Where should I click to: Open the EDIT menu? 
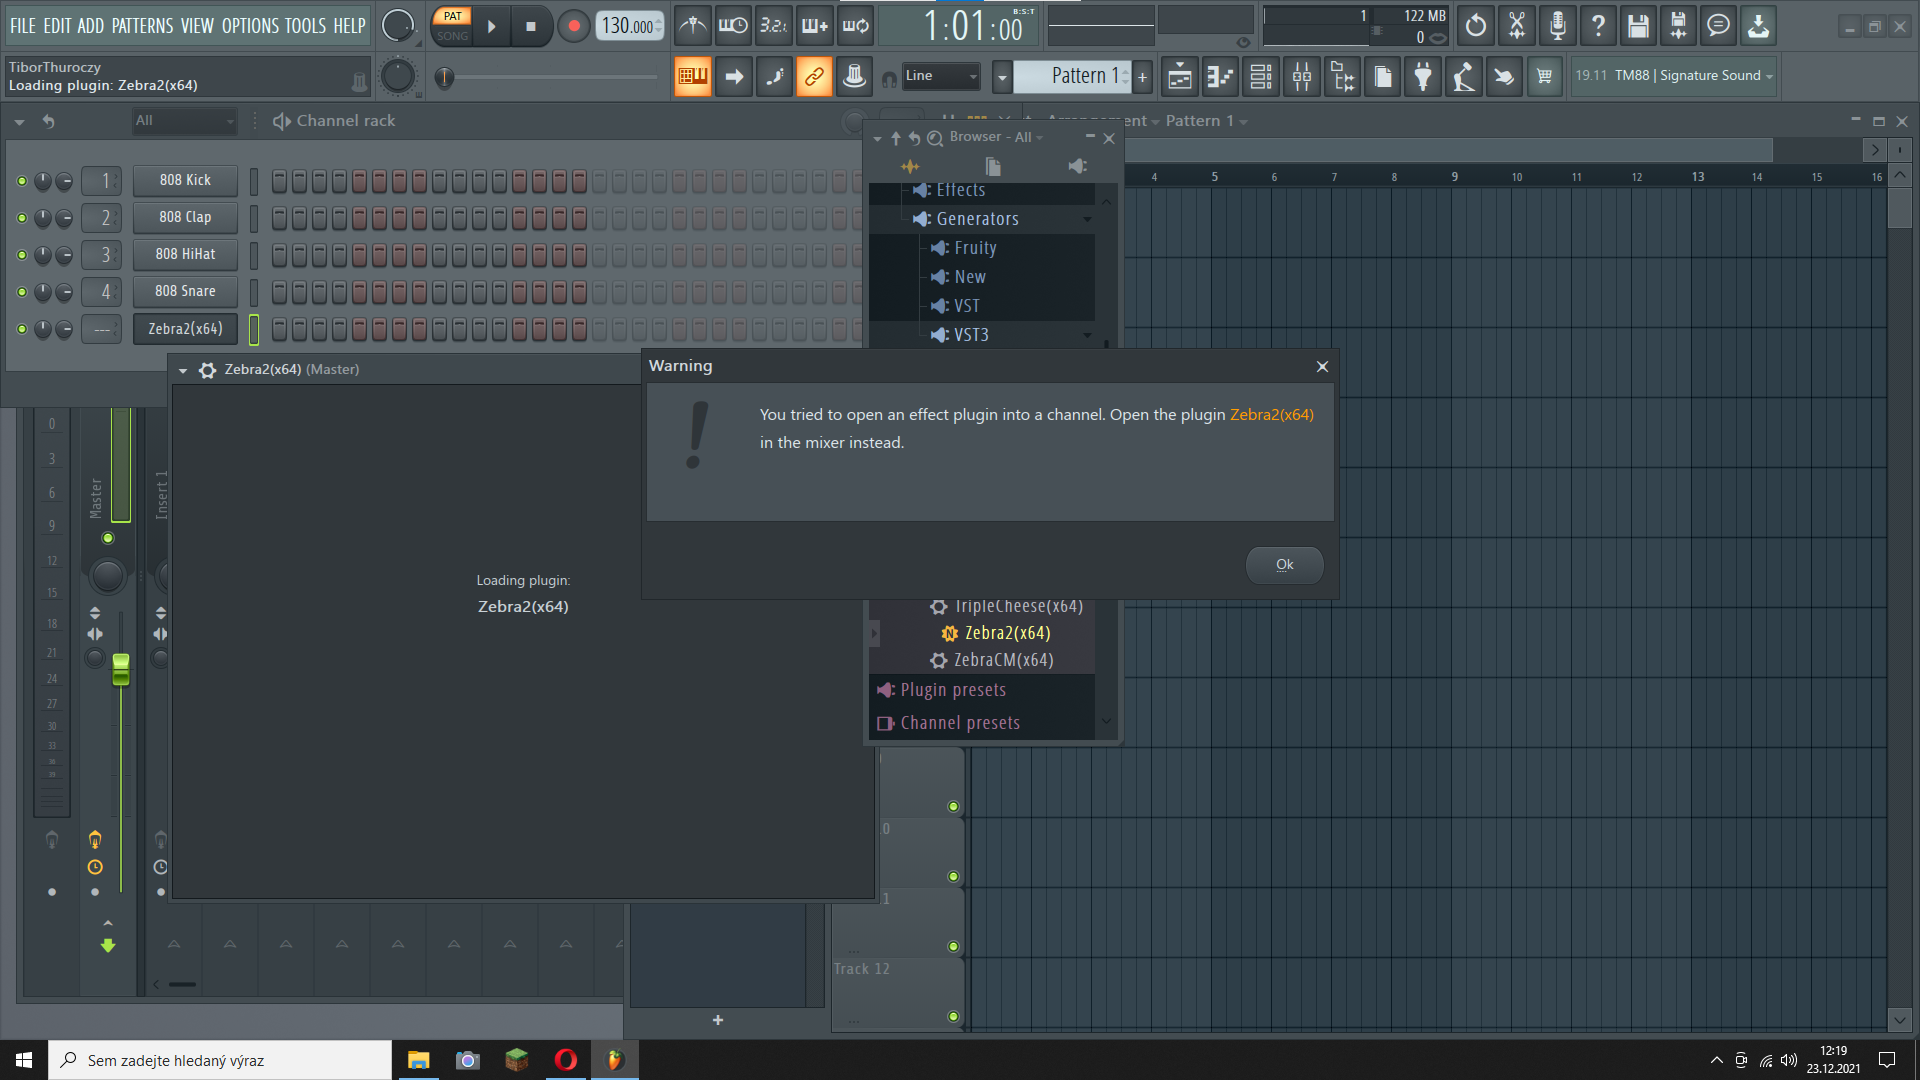[x=57, y=26]
